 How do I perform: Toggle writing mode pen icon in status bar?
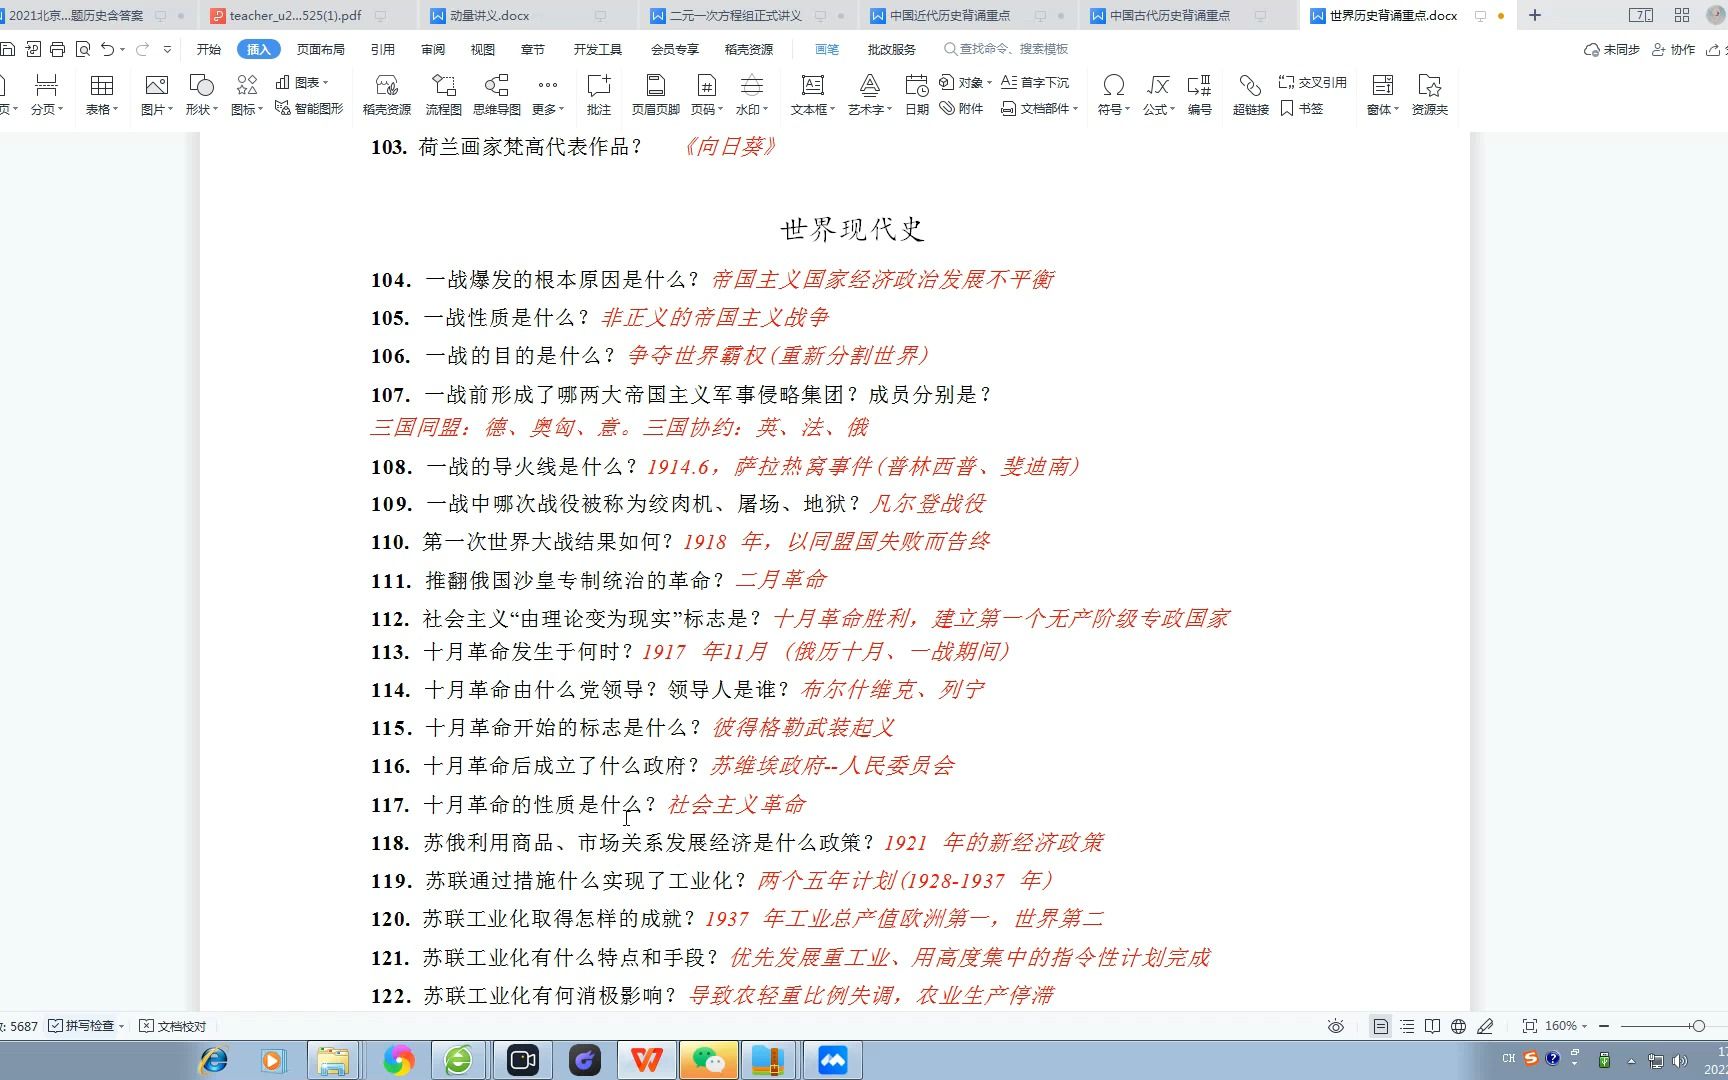click(x=1486, y=1026)
